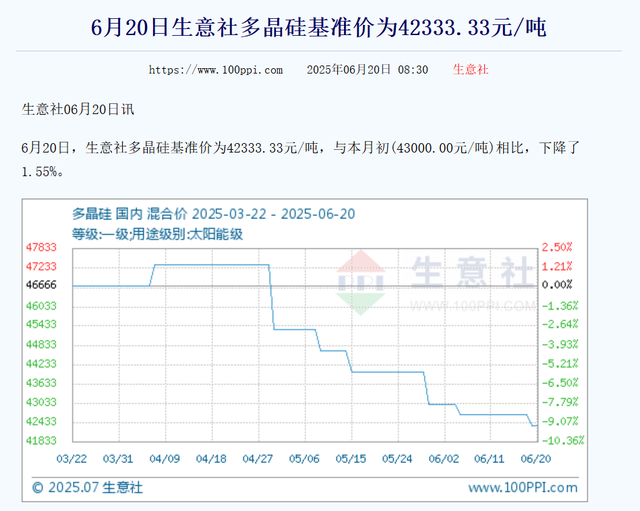The width and height of the screenshot is (640, 511).
Task: Click the 43633 y-axis price label
Action: [x=41, y=383]
